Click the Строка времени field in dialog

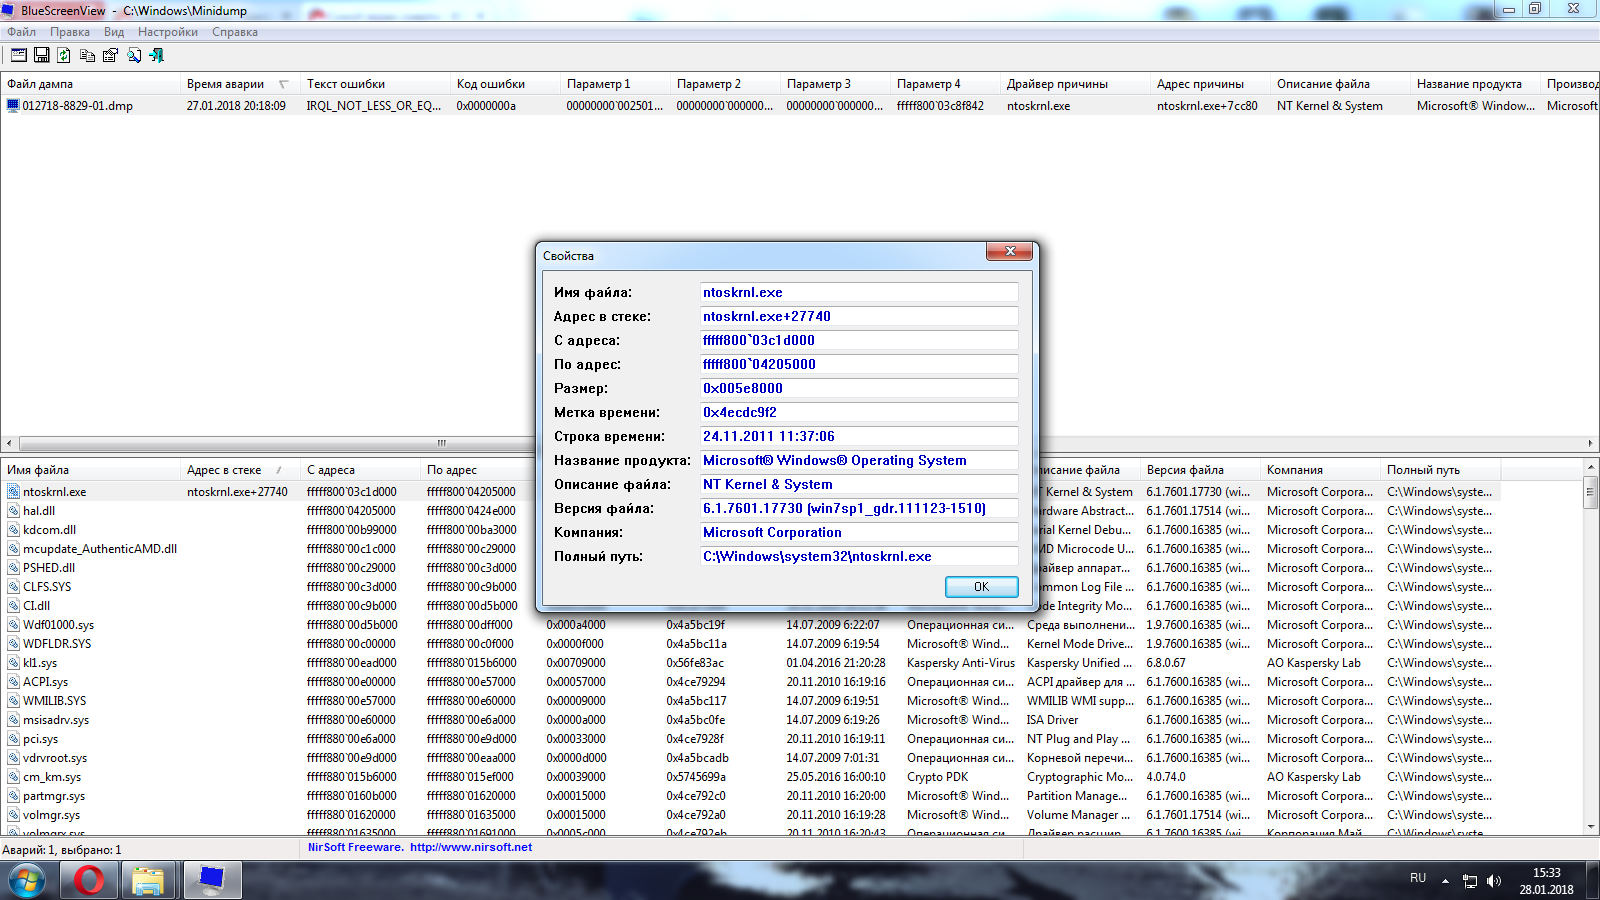tap(859, 436)
